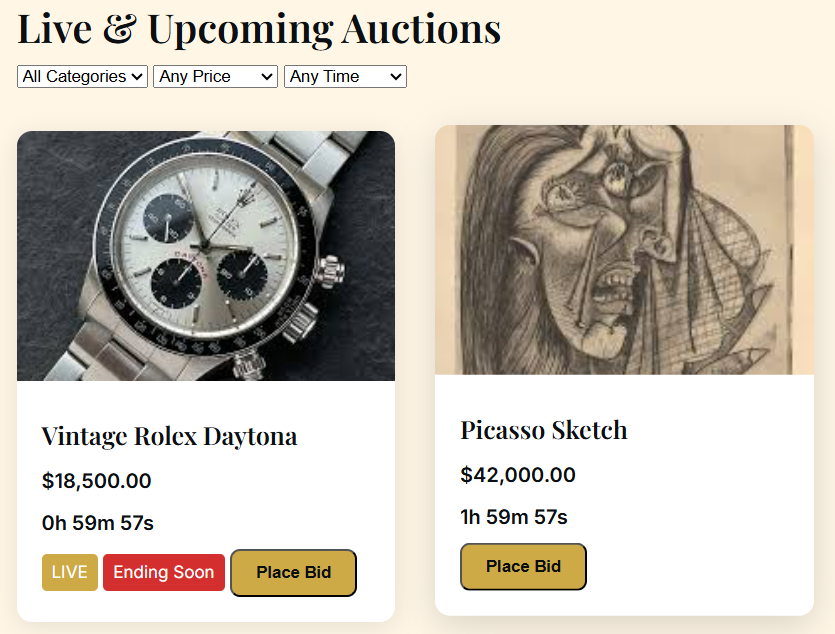Click the $42,000.00 price text

(517, 475)
